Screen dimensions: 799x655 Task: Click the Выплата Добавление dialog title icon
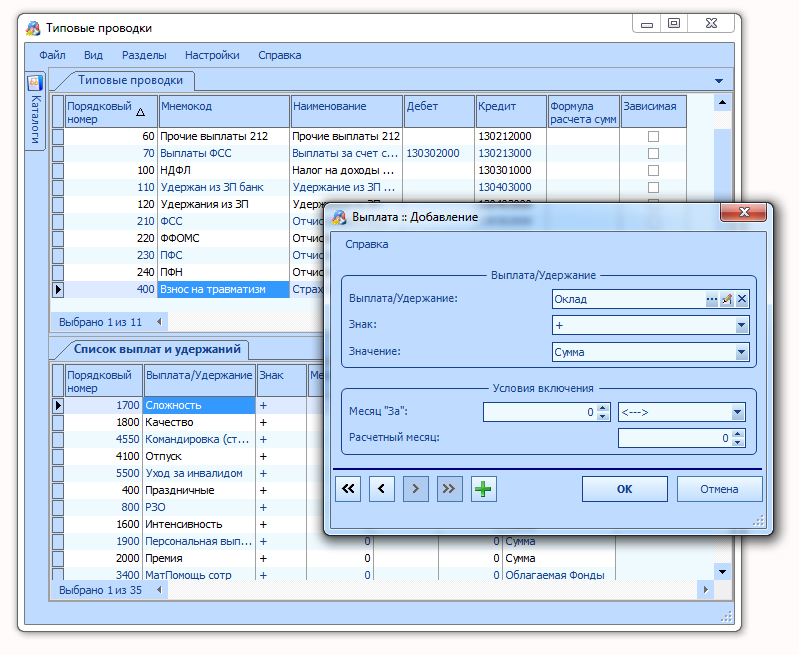(x=339, y=217)
